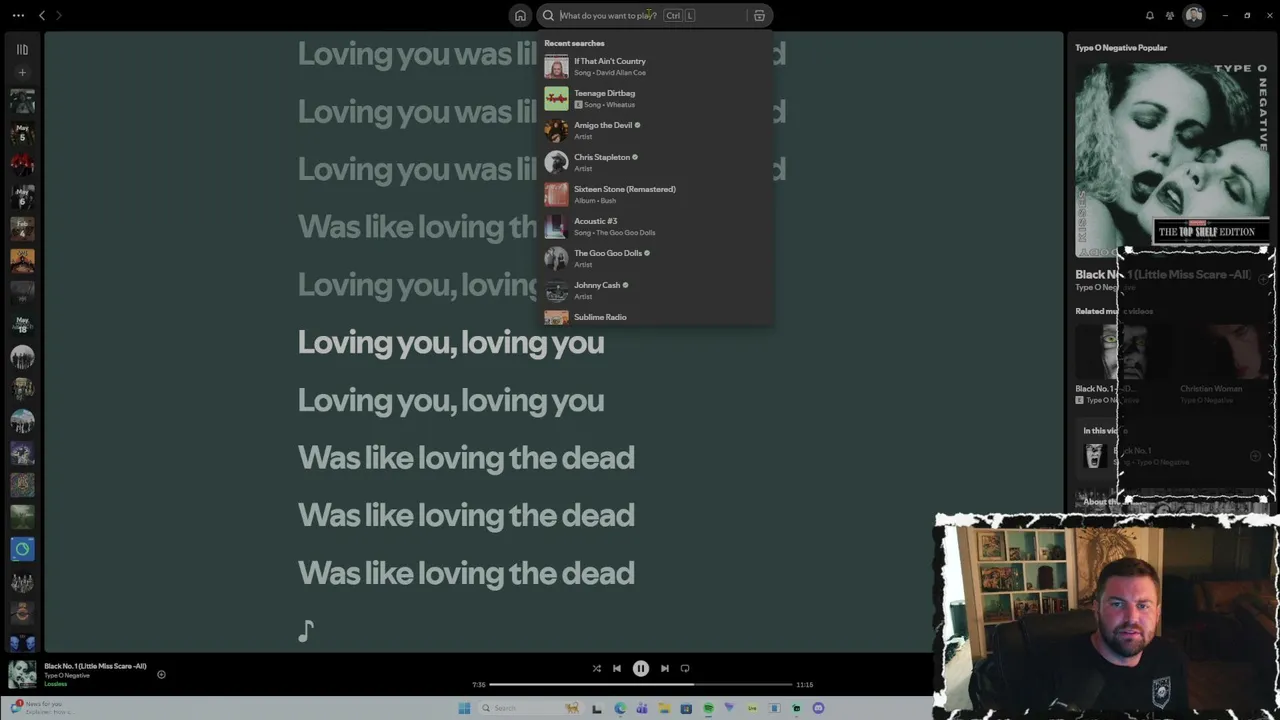This screenshot has height=720, width=1280.
Task: Go back with the left arrow
Action: (42, 15)
